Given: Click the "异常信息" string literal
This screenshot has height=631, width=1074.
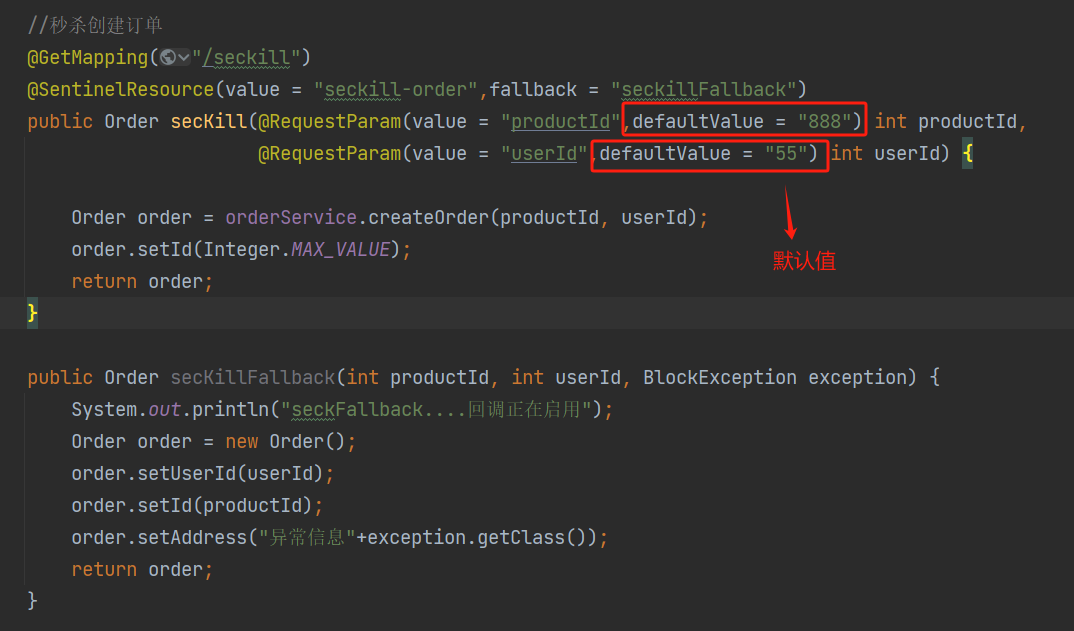Looking at the screenshot, I should point(307,538).
